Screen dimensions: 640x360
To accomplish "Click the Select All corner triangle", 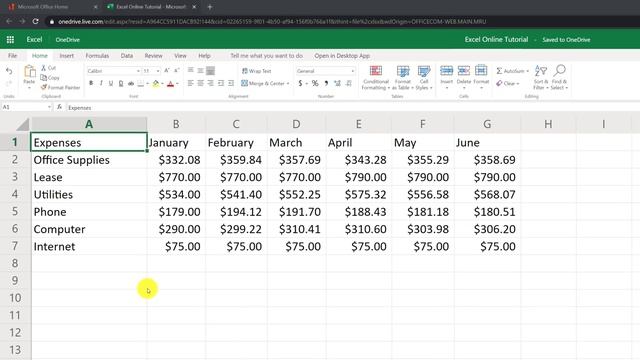I will coord(22,124).
